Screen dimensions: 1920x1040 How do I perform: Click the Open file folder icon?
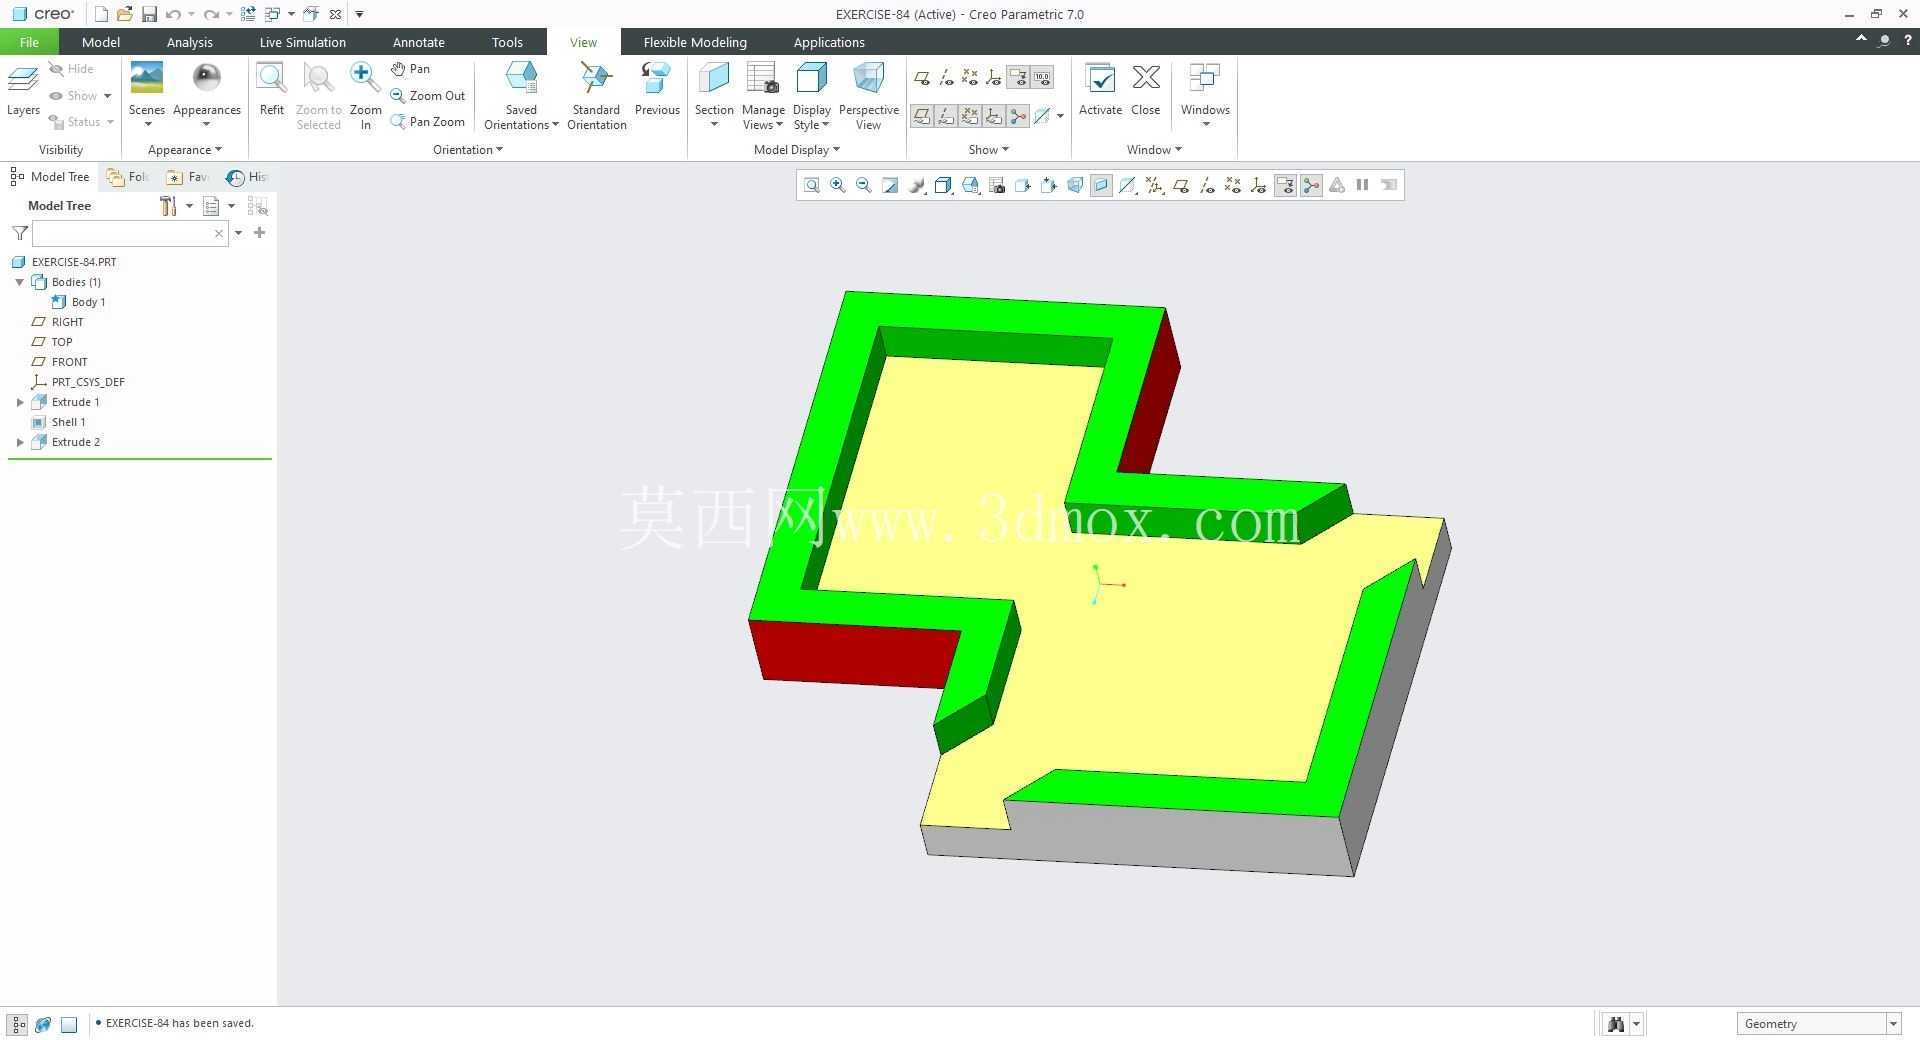click(x=125, y=14)
